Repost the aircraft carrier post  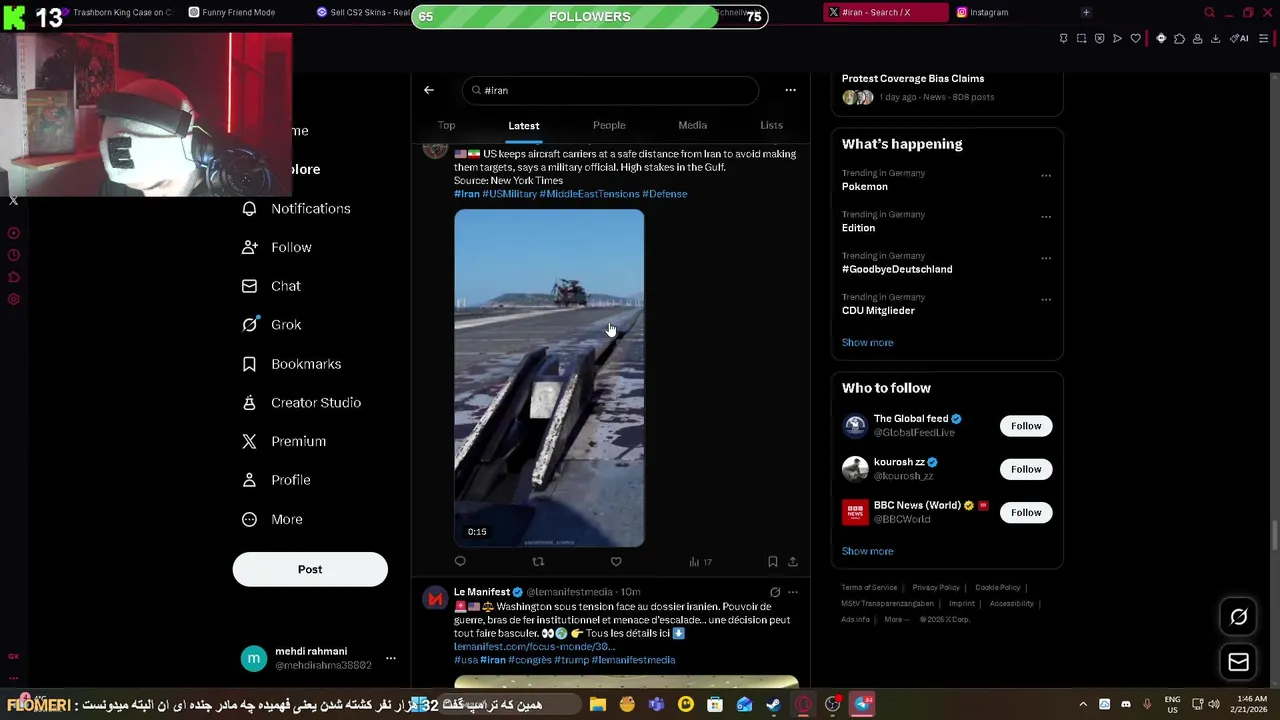coord(538,562)
